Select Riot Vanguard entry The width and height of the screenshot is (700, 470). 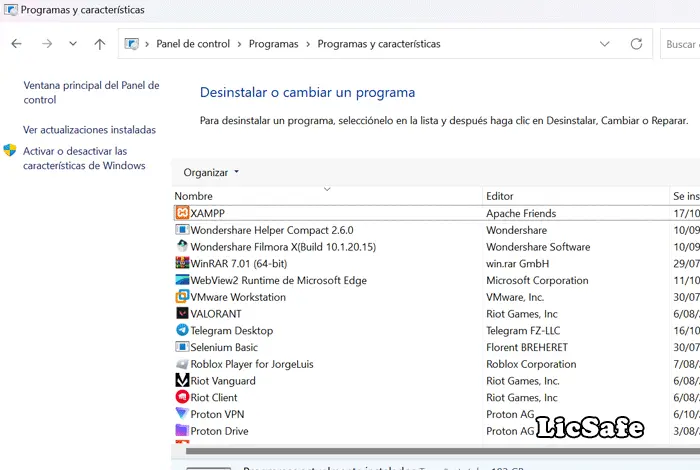coord(223,381)
